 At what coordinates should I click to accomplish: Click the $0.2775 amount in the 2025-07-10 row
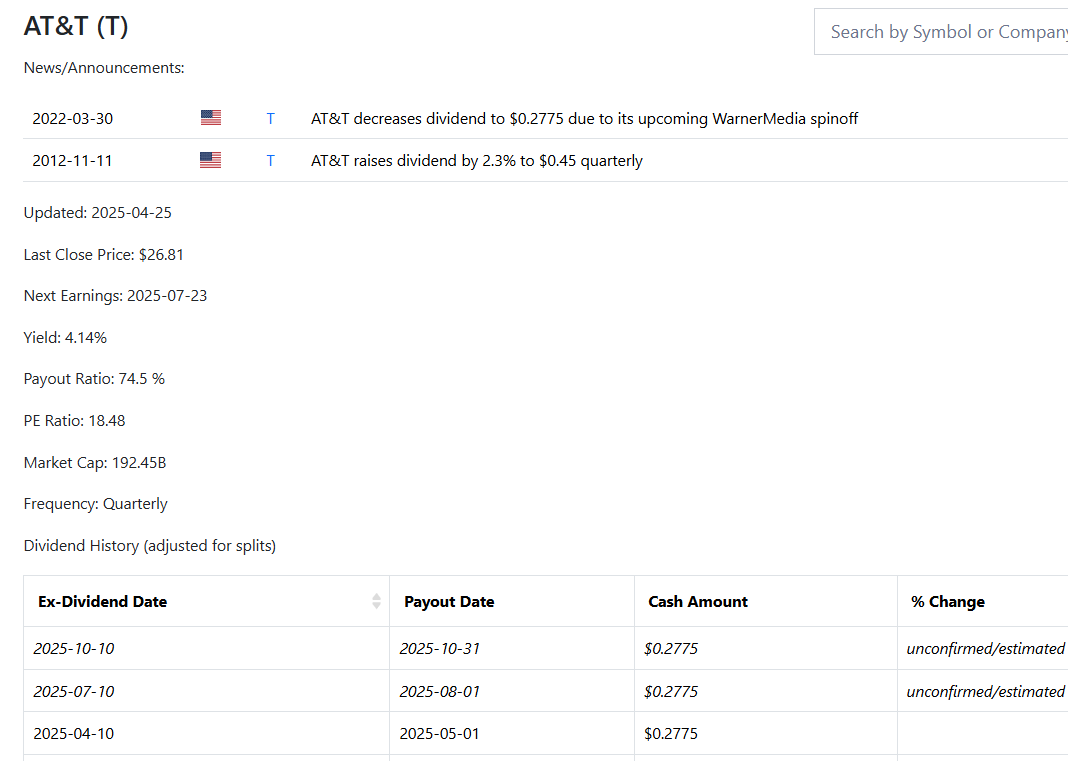(671, 692)
